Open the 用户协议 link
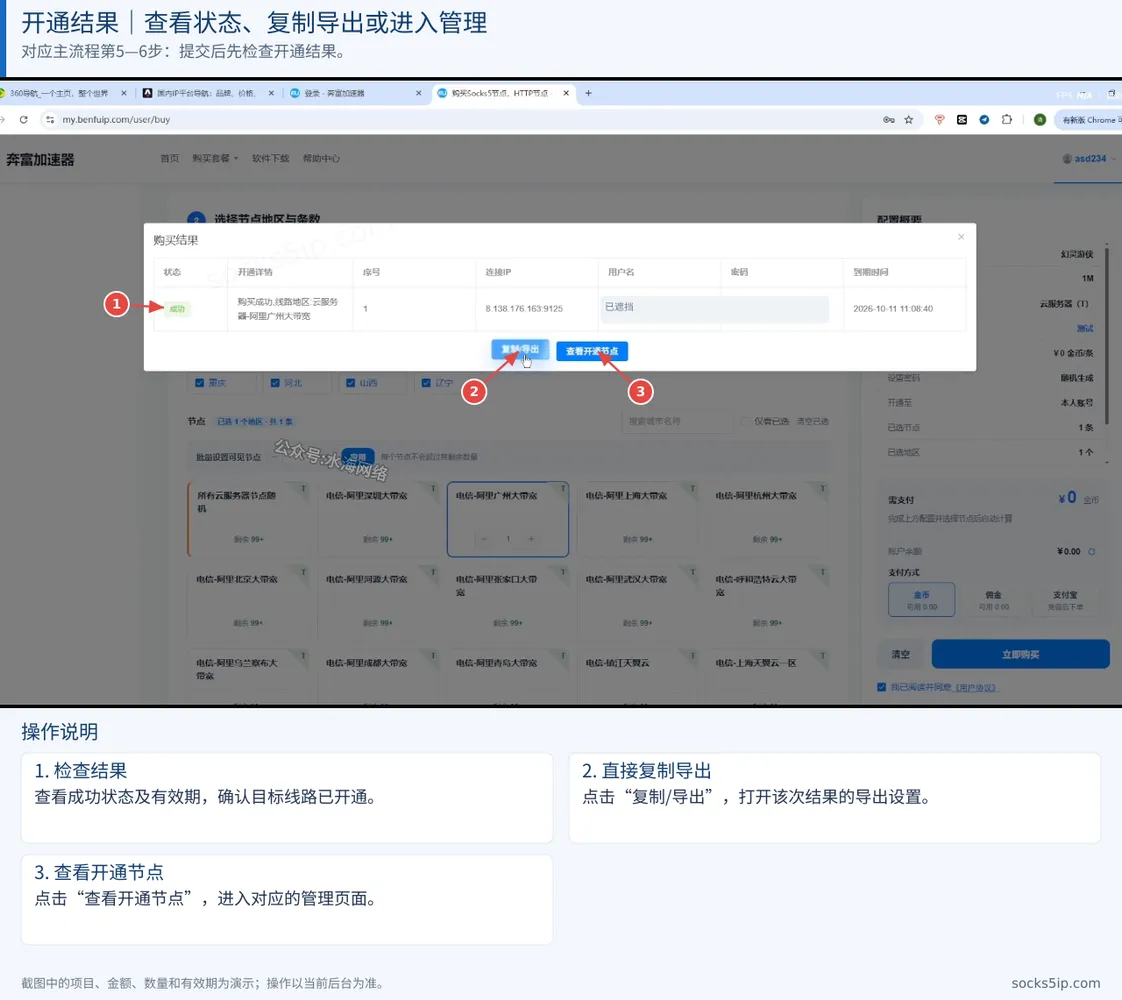The width and height of the screenshot is (1122, 1000). click(x=976, y=687)
